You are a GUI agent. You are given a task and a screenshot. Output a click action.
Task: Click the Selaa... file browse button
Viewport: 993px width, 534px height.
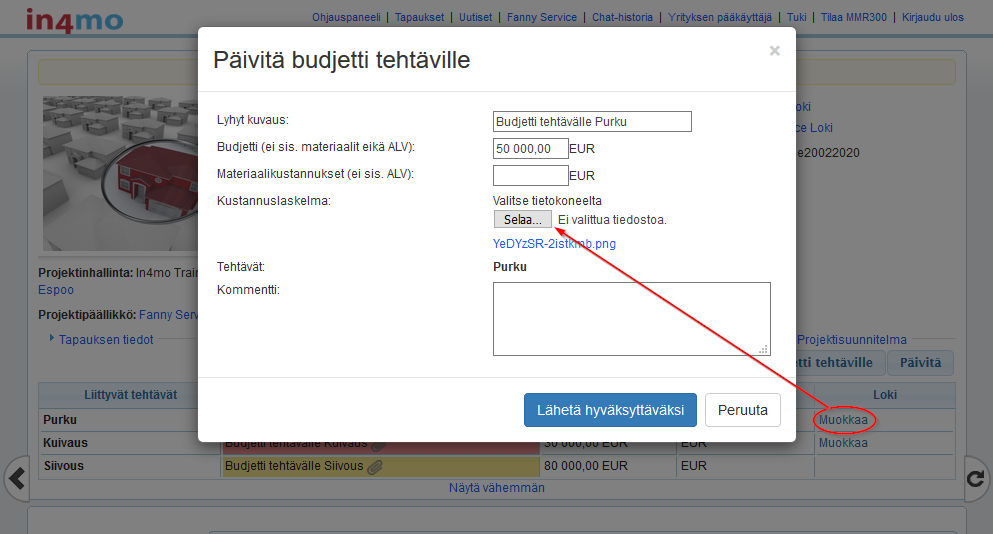tap(522, 219)
